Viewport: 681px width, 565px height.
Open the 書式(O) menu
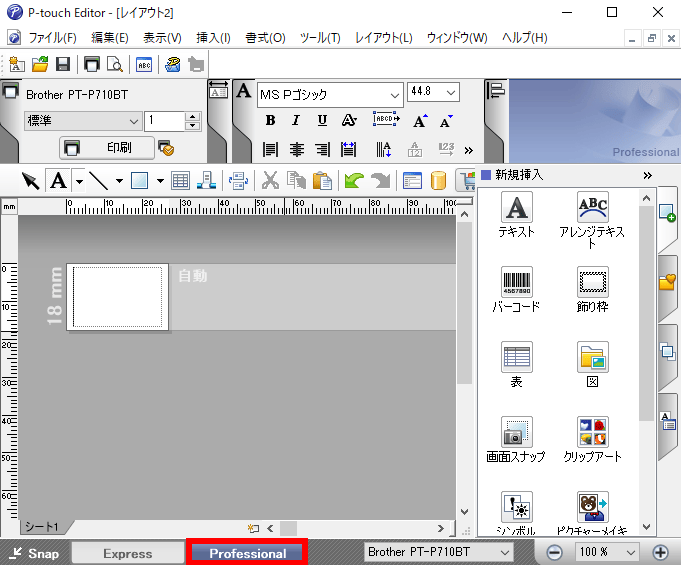point(265,38)
